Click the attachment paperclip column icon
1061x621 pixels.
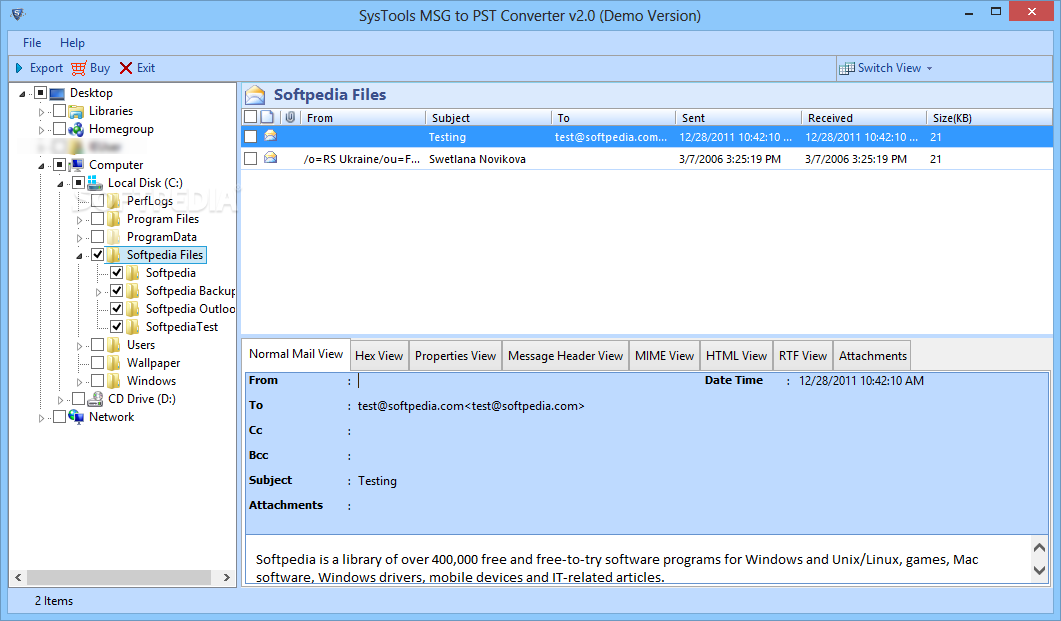(x=290, y=117)
